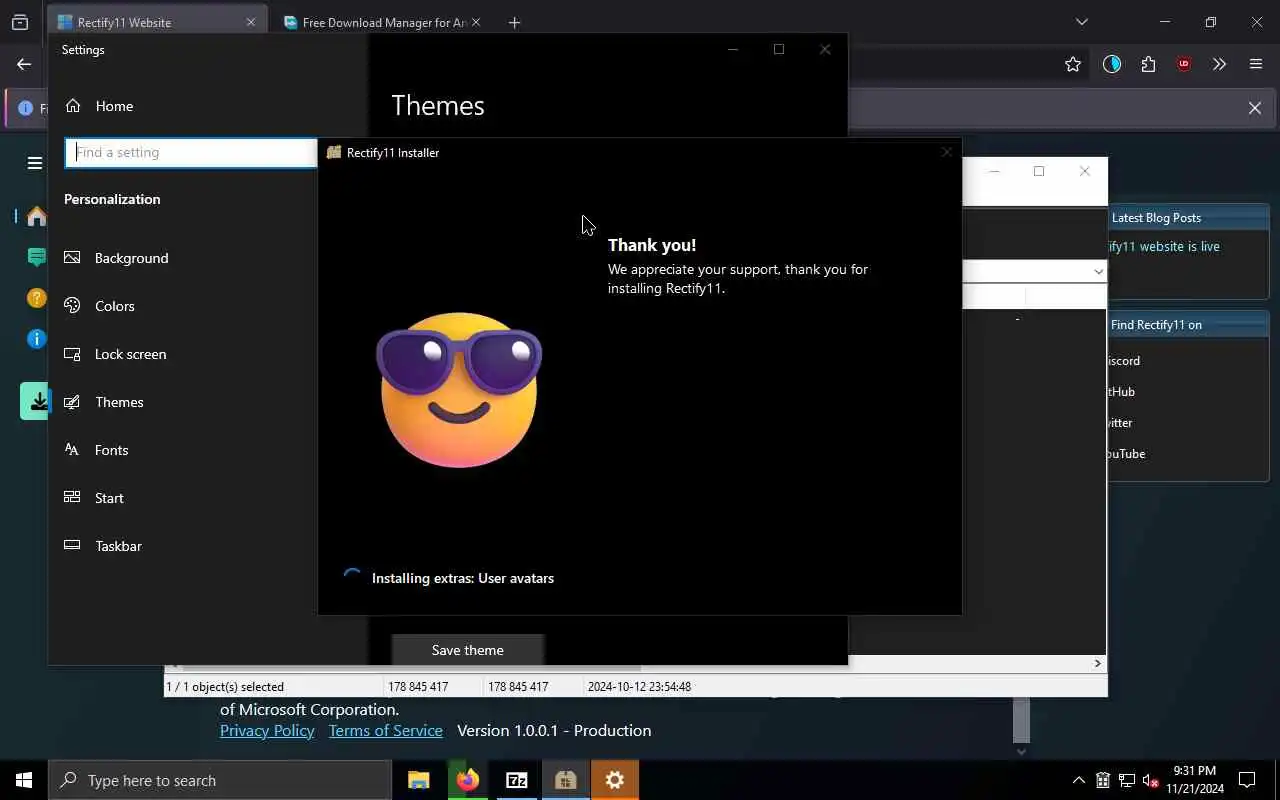Open Background personalization settings
1280x800 pixels.
click(x=131, y=258)
